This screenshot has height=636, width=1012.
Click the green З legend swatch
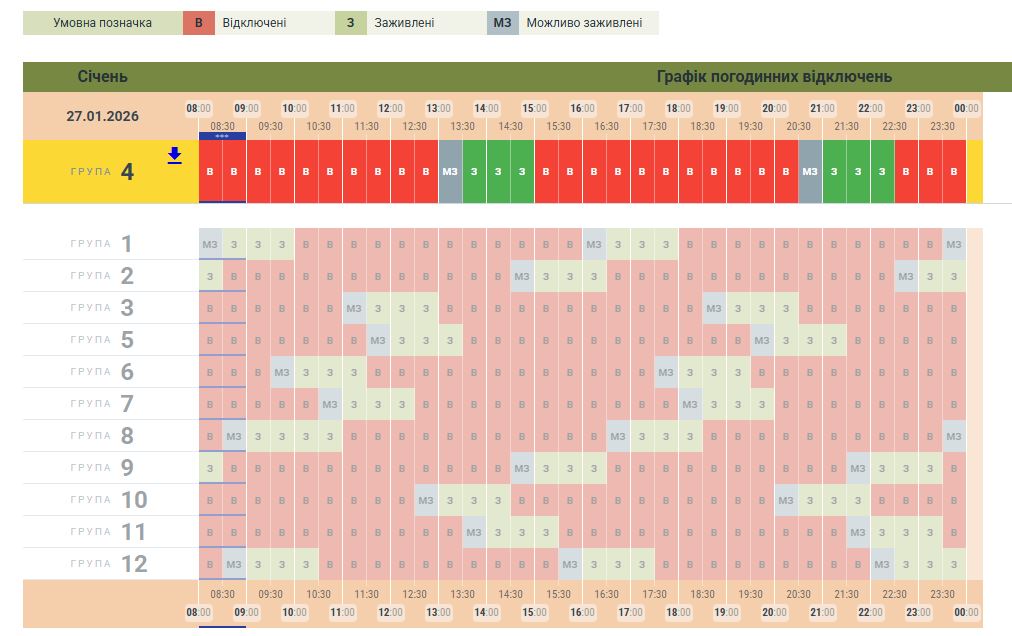pos(350,23)
